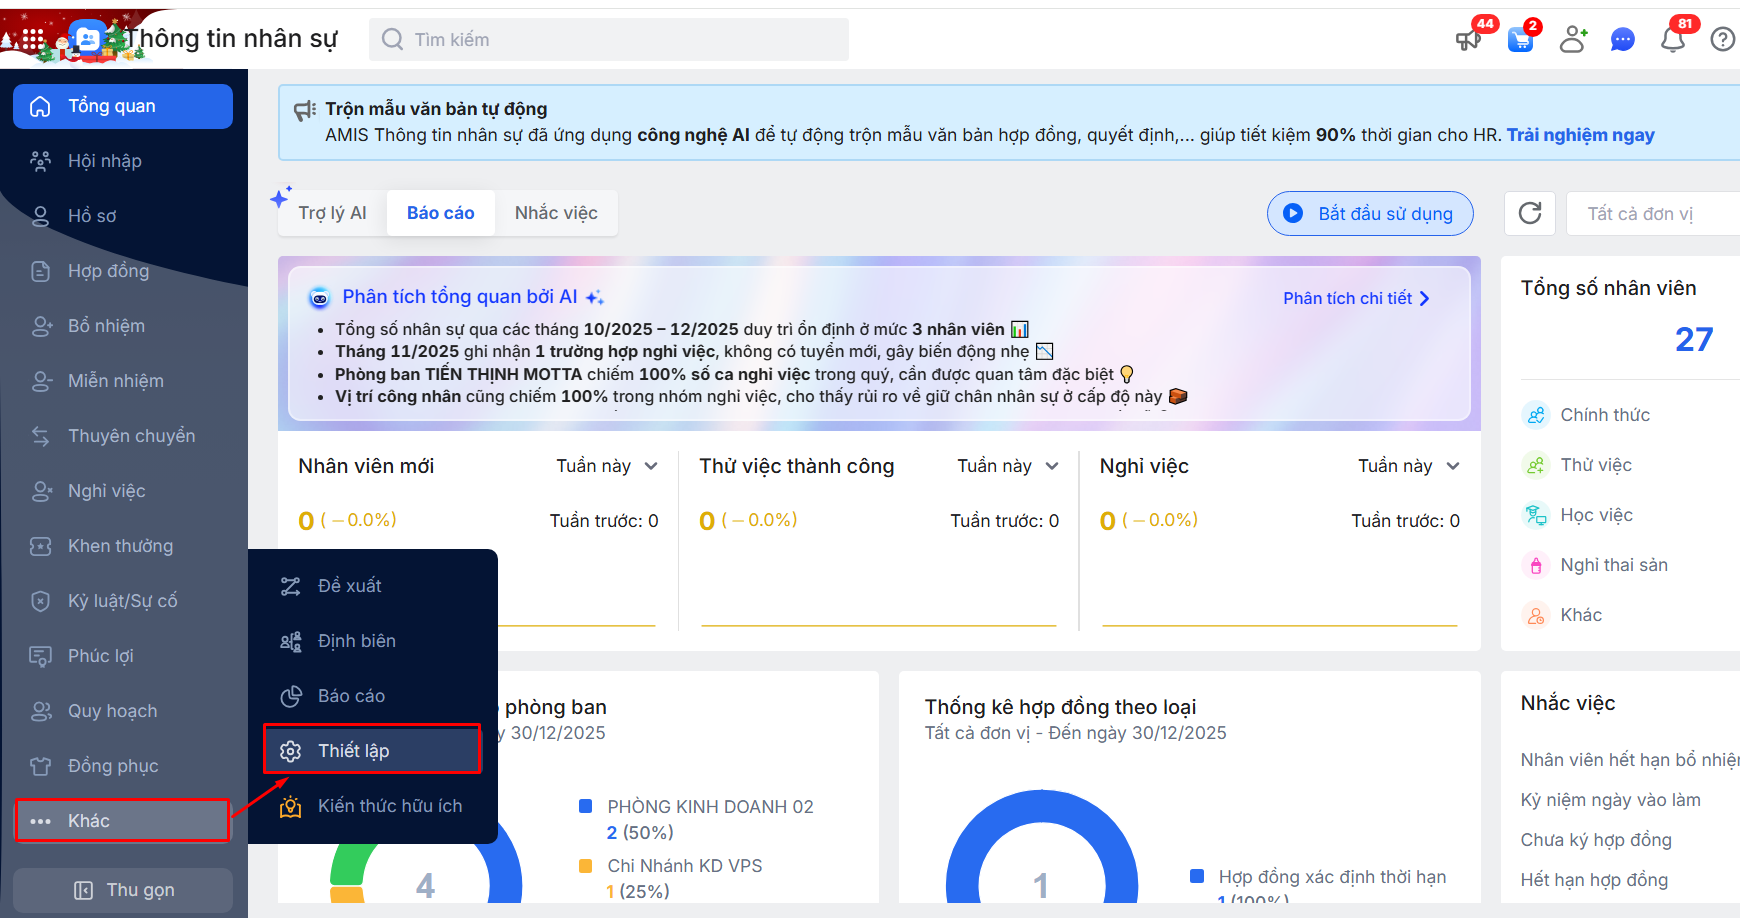
Task: Click the help question mark icon
Action: (x=1723, y=40)
